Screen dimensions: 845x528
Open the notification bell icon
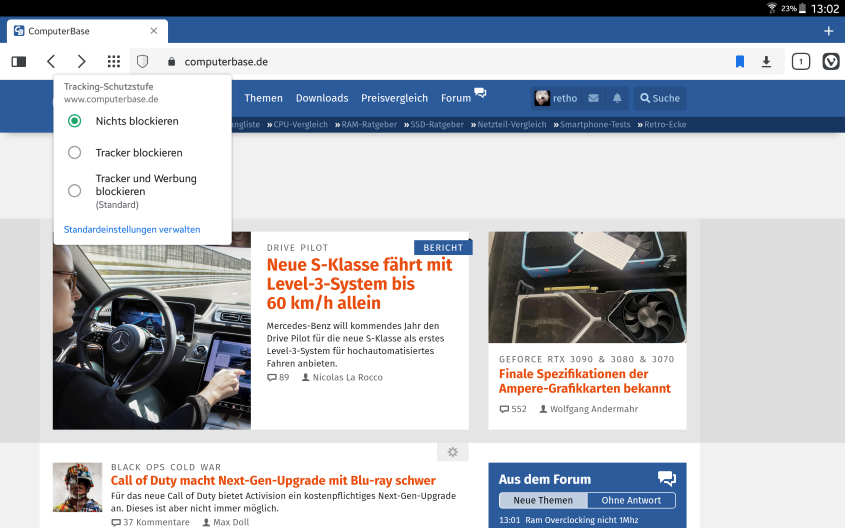point(617,98)
